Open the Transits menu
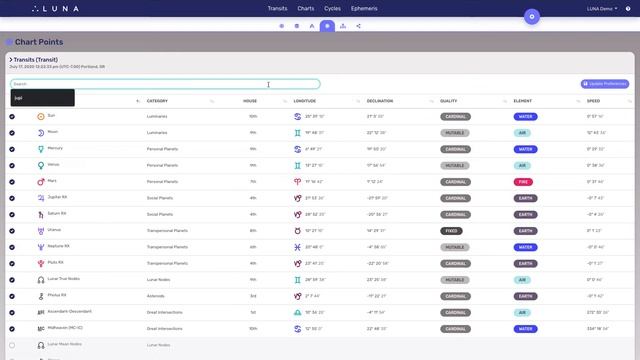 click(278, 9)
